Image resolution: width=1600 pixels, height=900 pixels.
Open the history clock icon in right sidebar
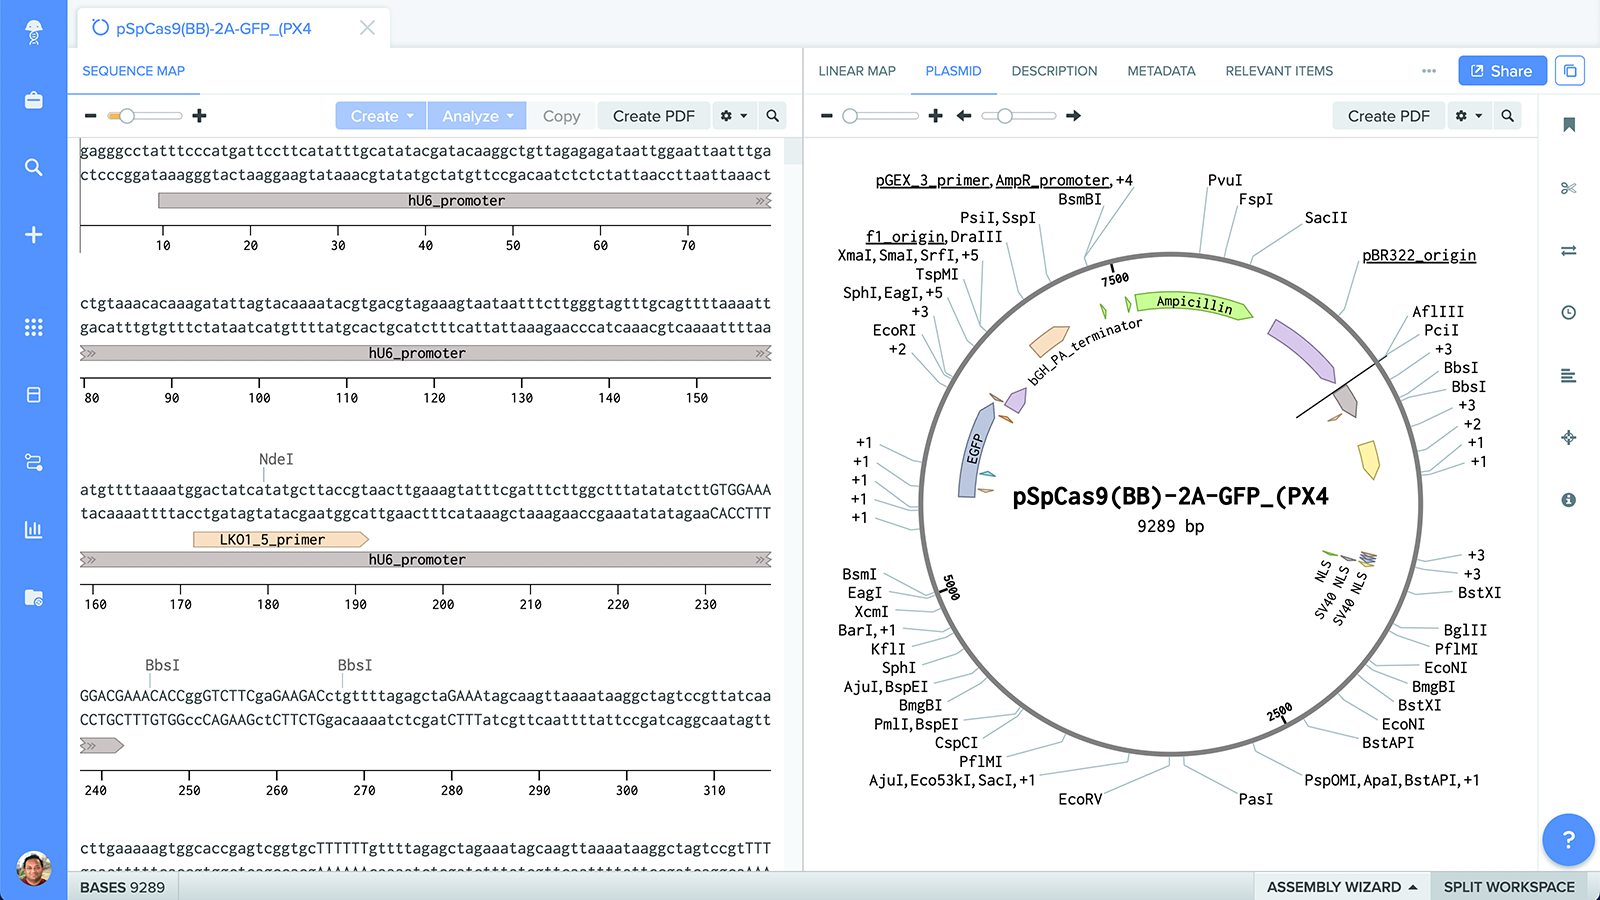(1568, 312)
